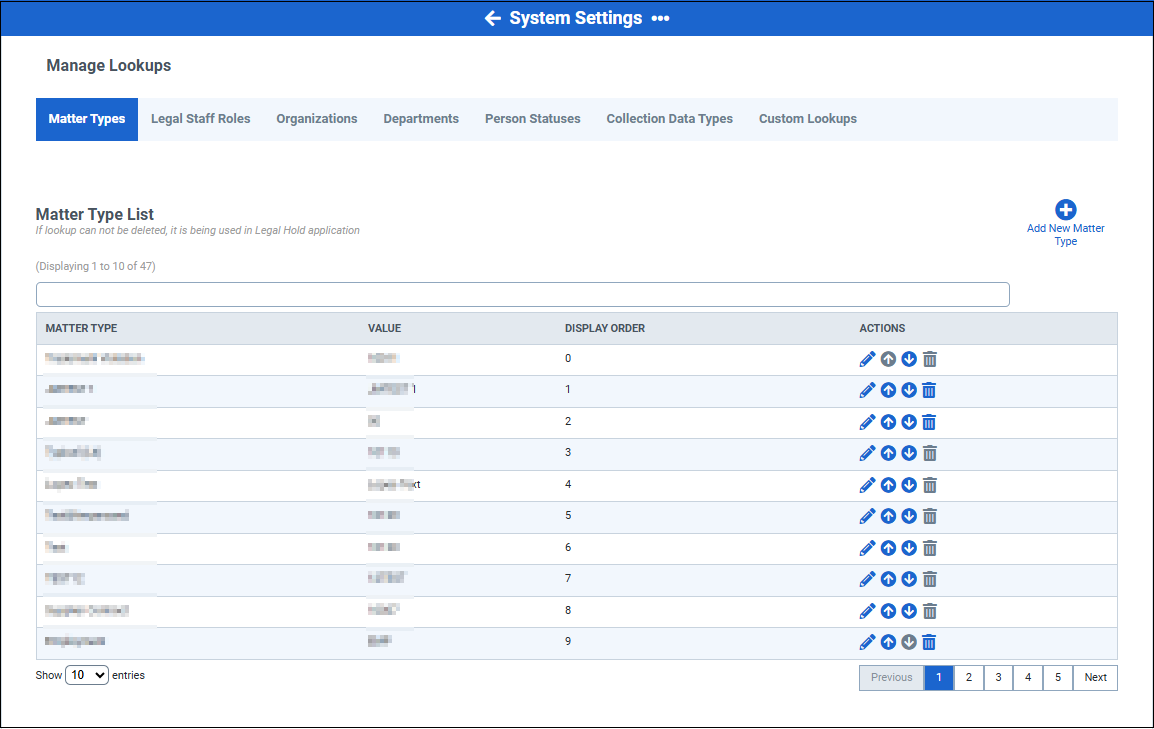Viewport: 1154px width, 729px height.
Task: Move up the row with display order 8
Action: tap(888, 611)
